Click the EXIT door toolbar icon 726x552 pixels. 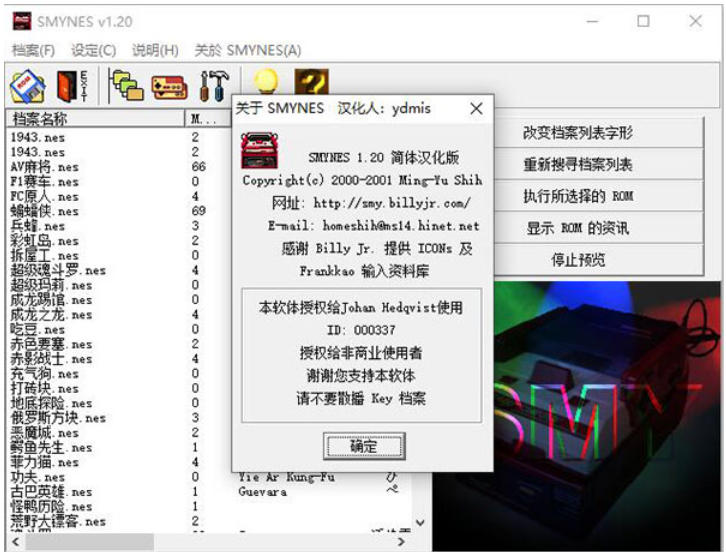72,86
